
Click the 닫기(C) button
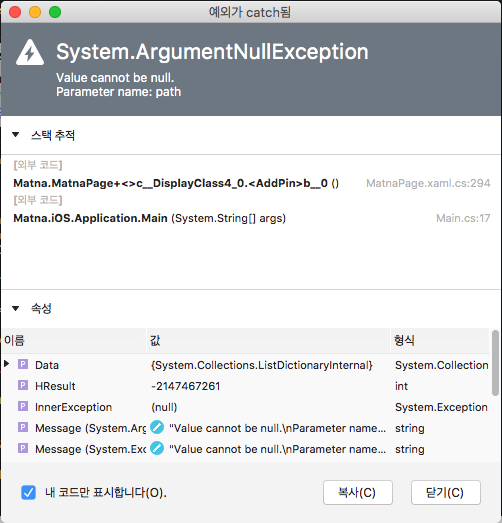pyautogui.click(x=445, y=492)
